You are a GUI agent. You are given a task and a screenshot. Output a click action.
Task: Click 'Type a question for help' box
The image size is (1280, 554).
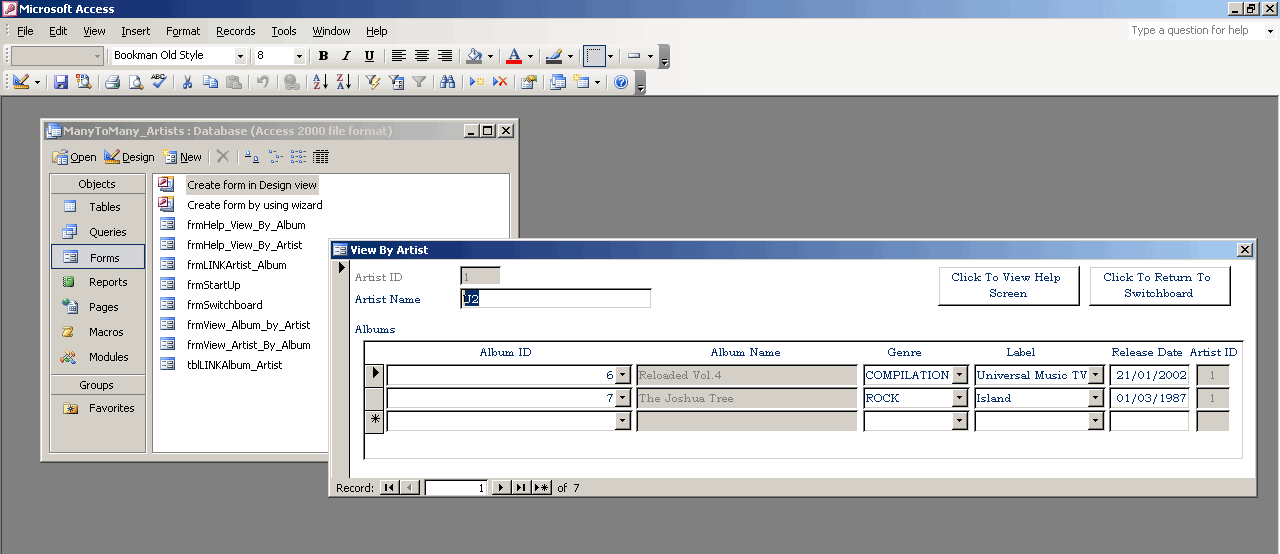tap(1196, 31)
